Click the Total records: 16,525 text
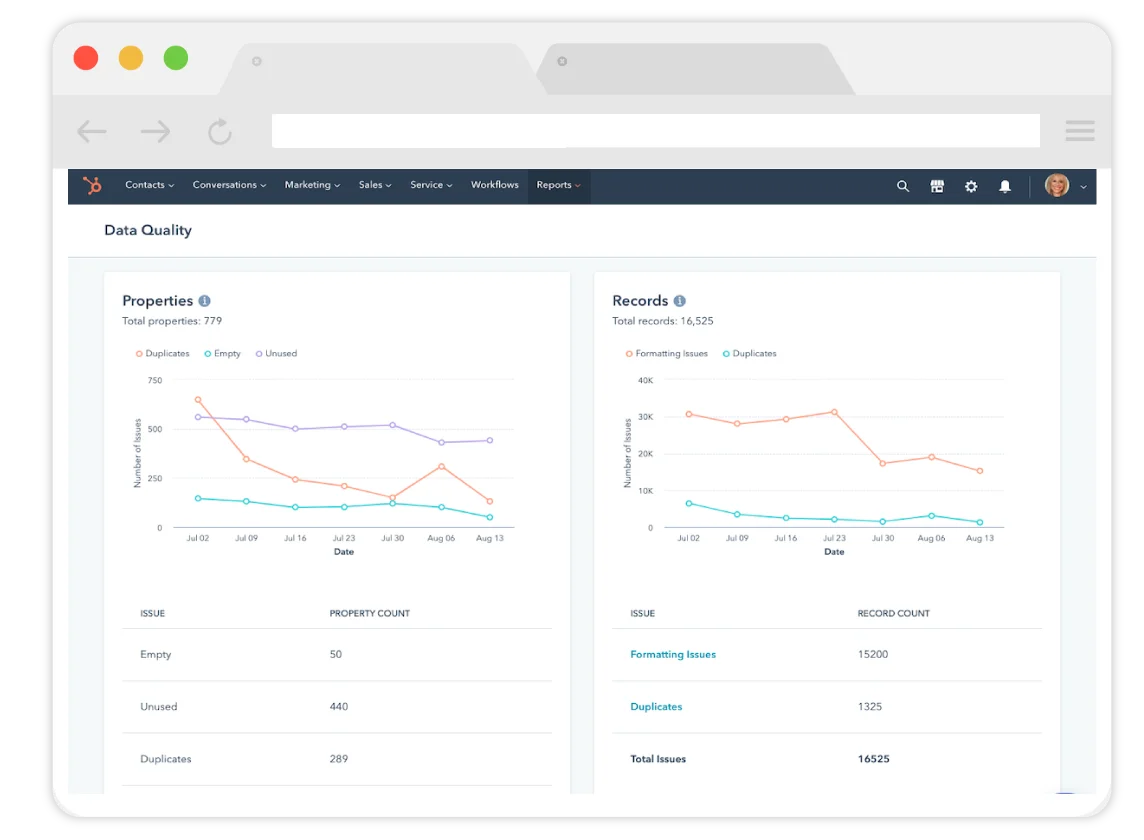 (662, 321)
